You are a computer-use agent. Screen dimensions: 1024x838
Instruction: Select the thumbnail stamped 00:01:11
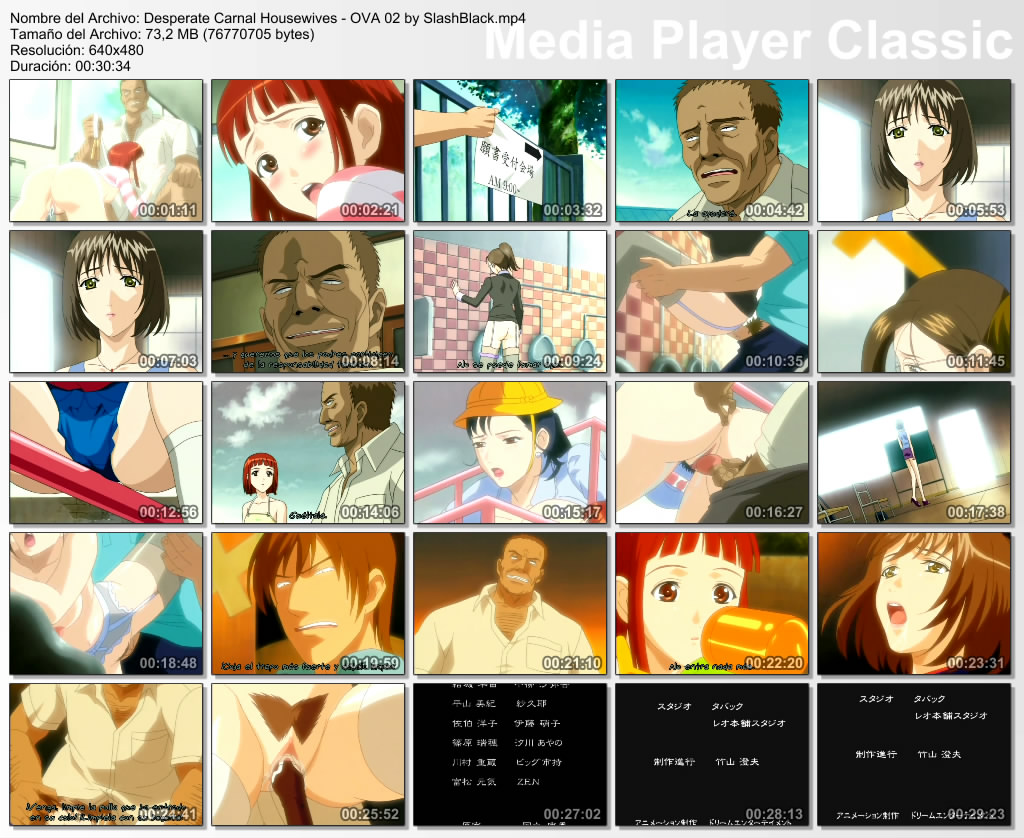coord(106,151)
